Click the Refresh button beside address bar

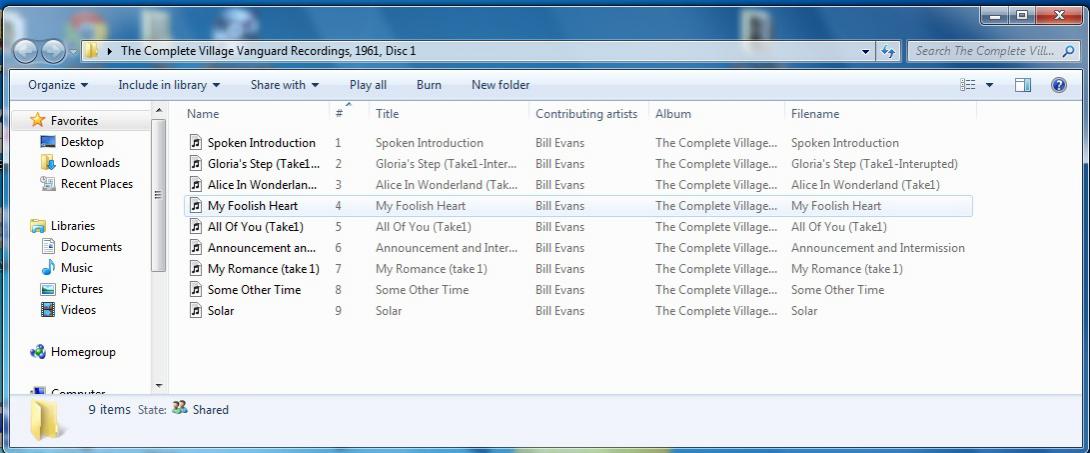[x=888, y=51]
